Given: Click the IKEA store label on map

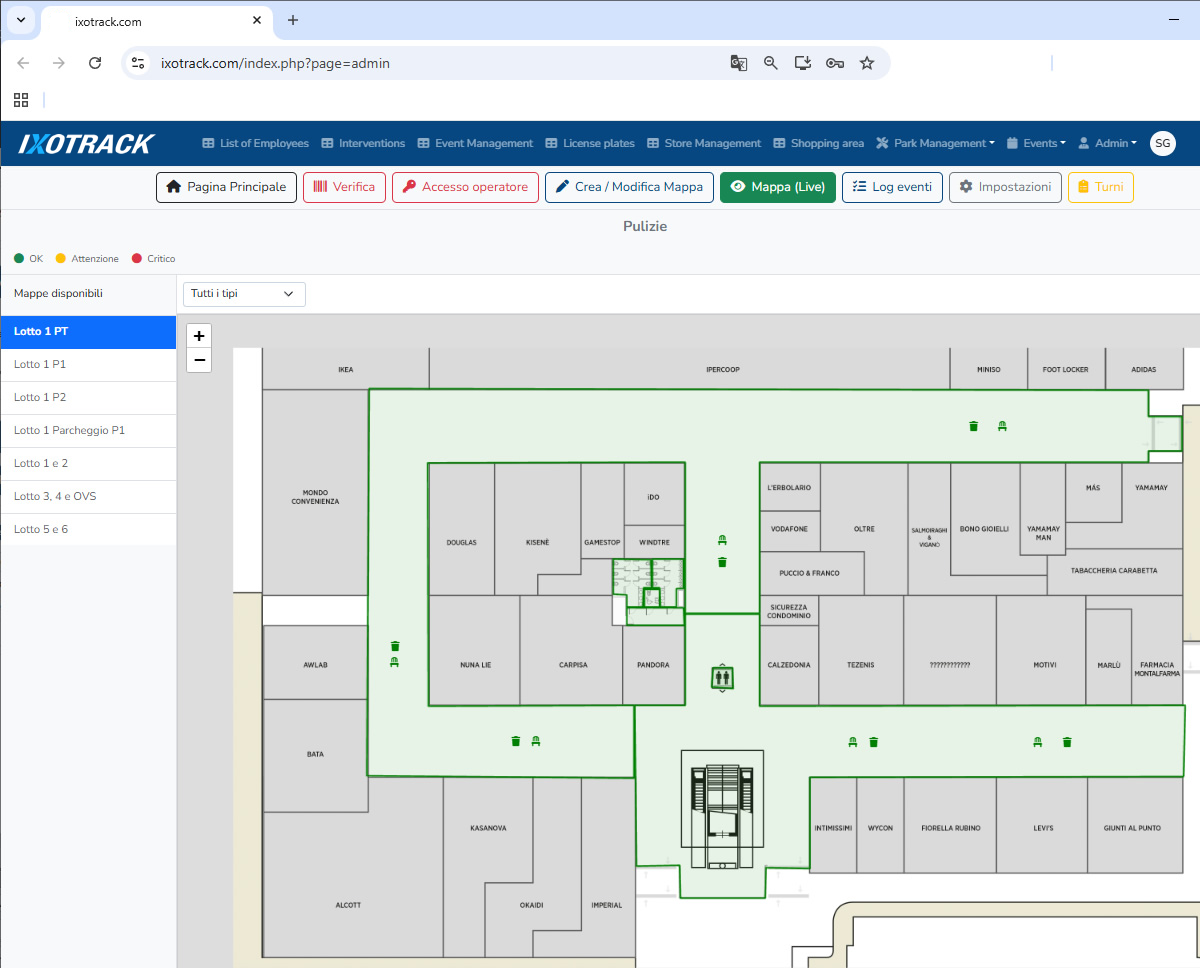Looking at the screenshot, I should (345, 370).
